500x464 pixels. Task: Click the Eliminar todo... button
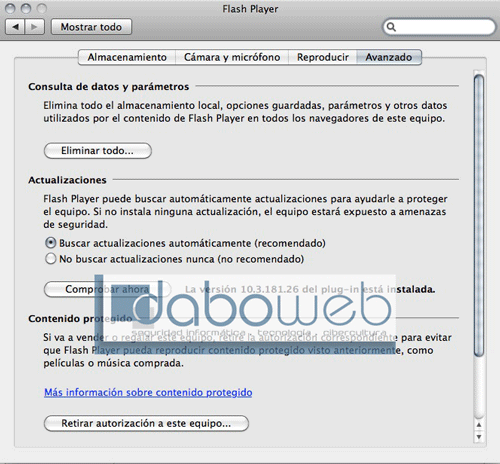(x=98, y=151)
